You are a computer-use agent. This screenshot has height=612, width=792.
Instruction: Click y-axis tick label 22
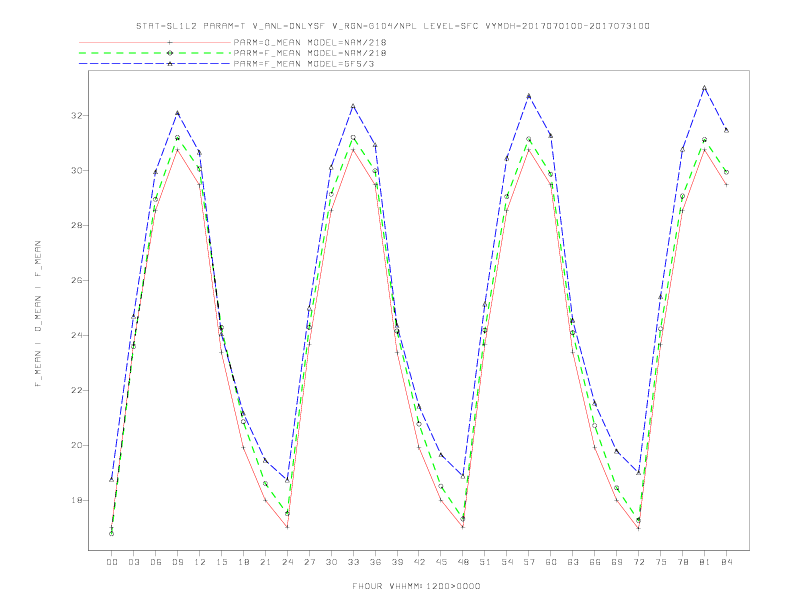point(77,391)
